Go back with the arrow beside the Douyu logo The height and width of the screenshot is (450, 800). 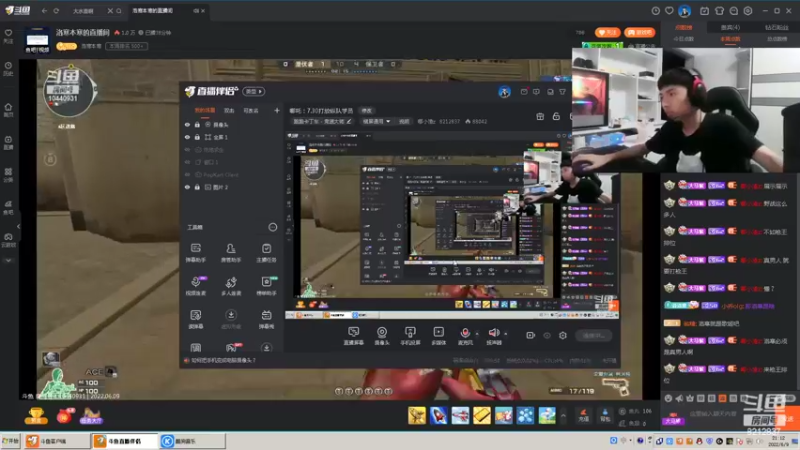point(44,11)
